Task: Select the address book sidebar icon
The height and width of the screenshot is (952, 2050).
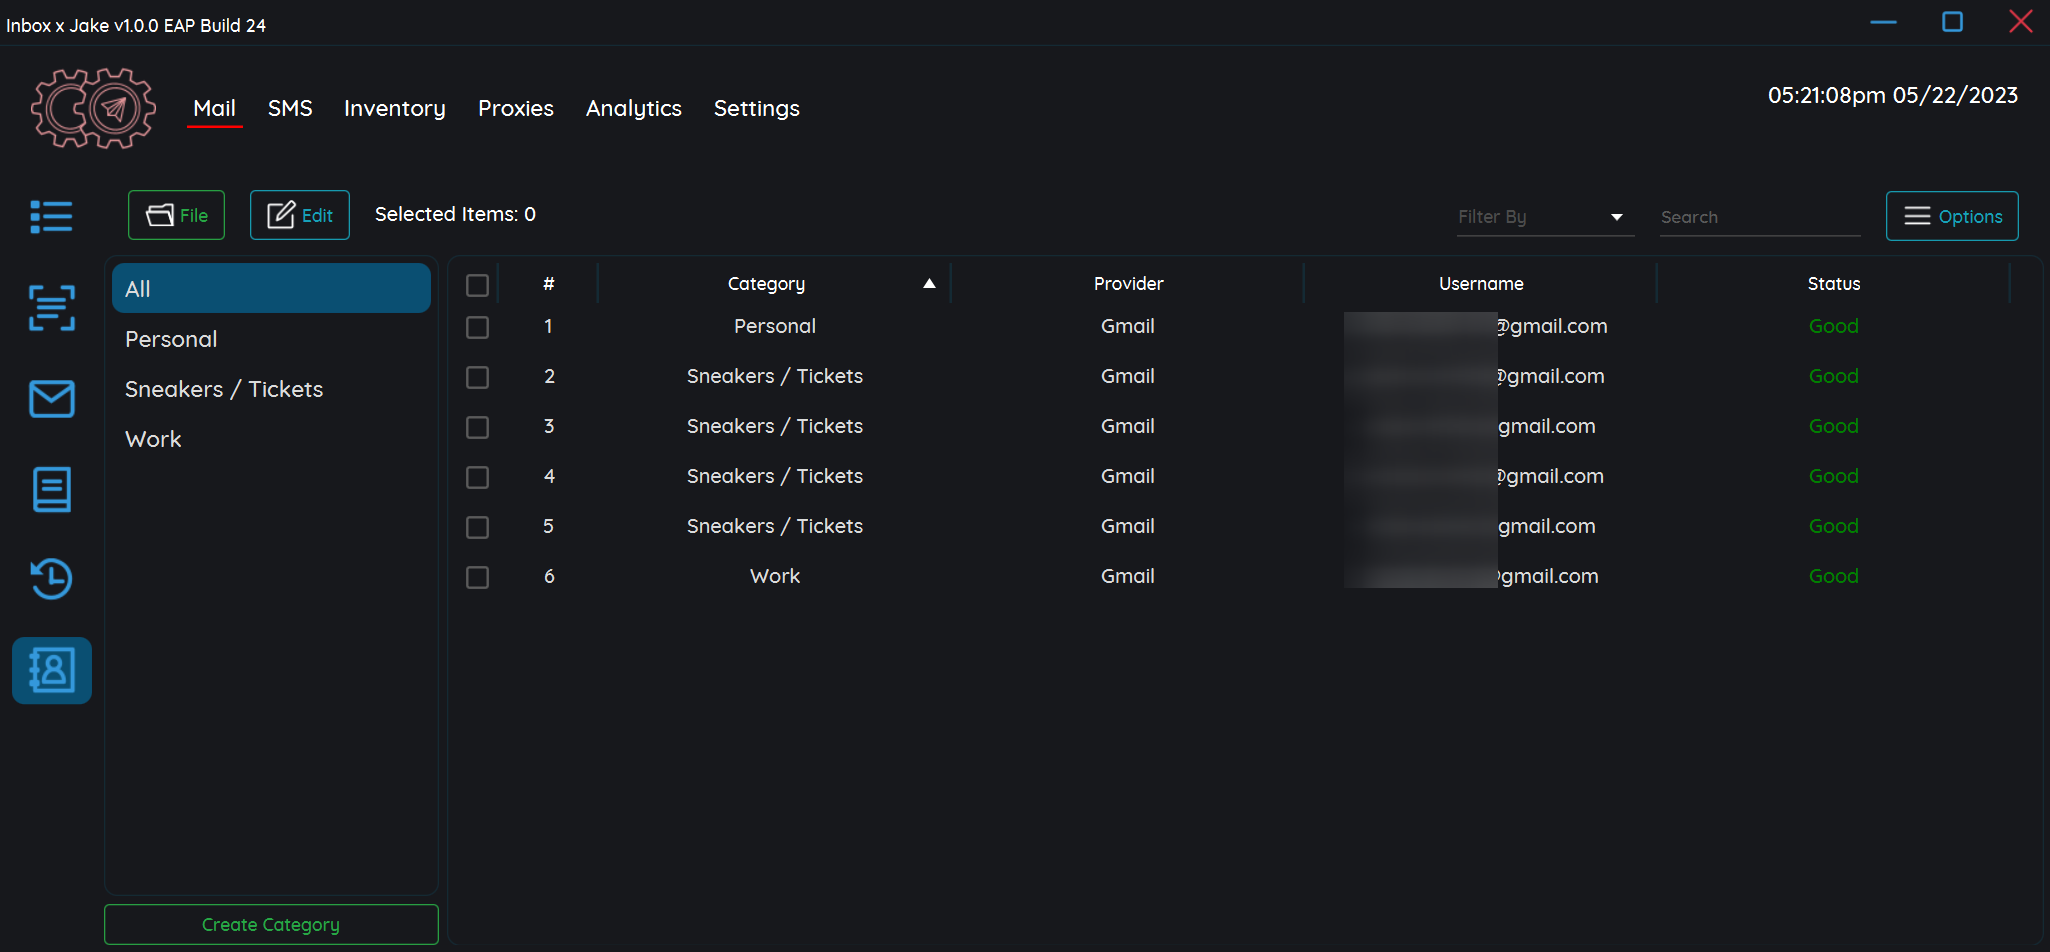Action: point(51,670)
